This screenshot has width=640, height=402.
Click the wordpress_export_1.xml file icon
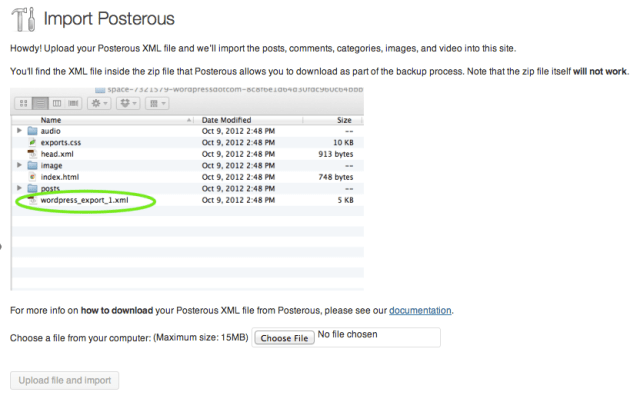[32, 200]
